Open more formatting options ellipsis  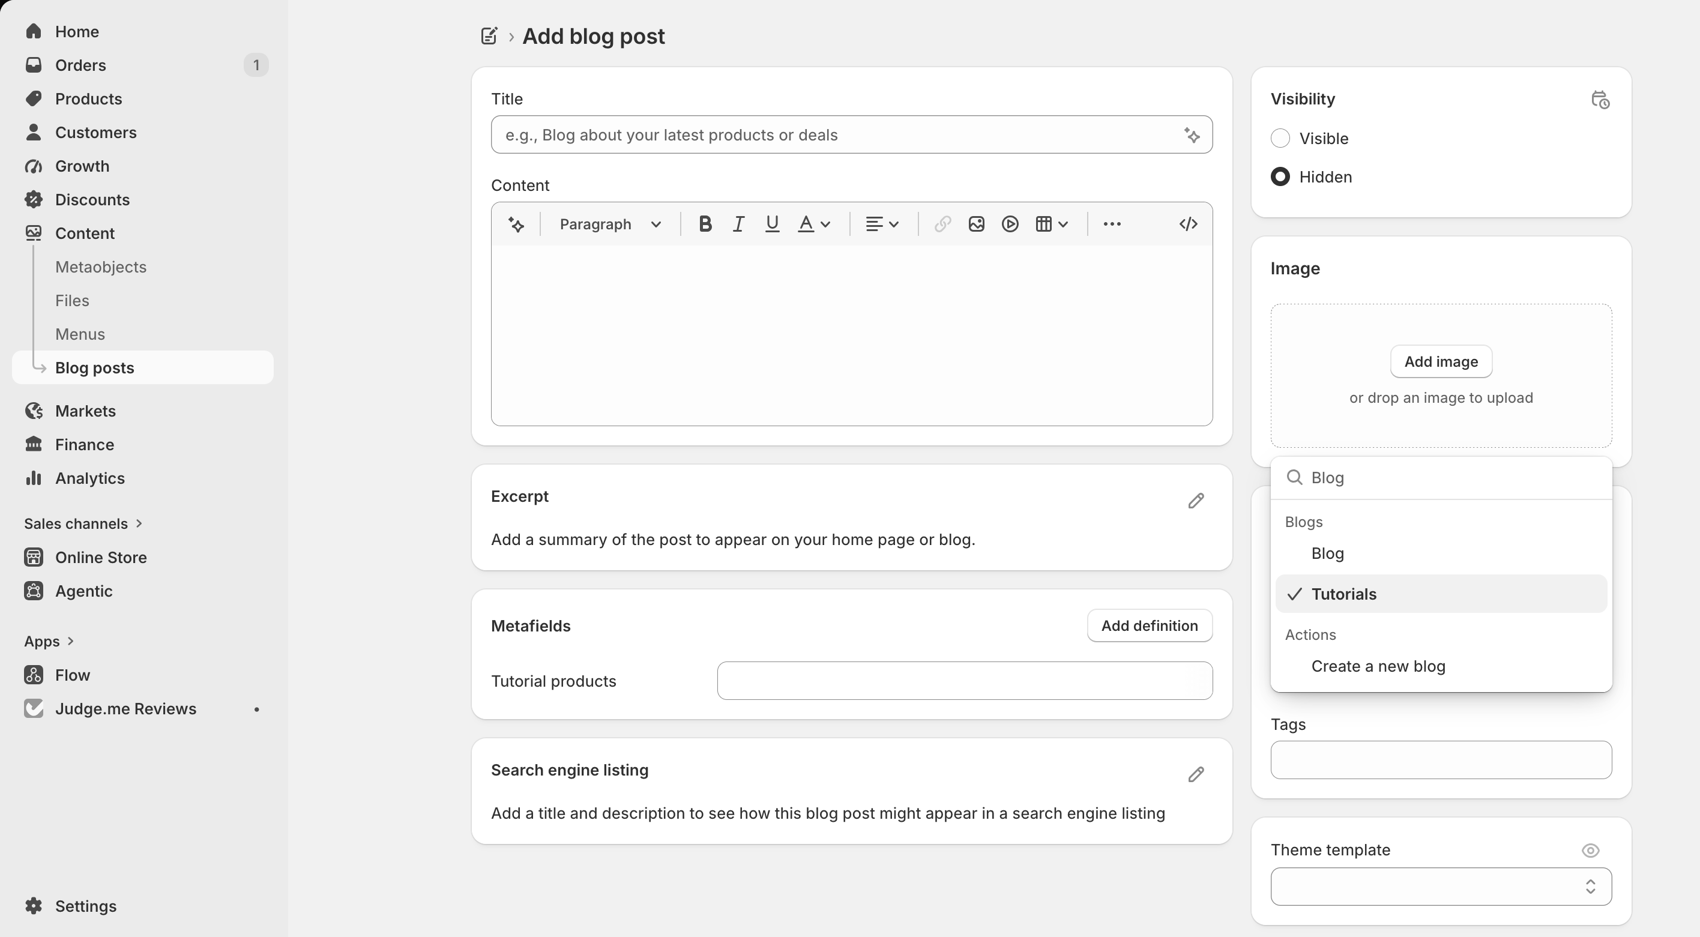[x=1112, y=224]
